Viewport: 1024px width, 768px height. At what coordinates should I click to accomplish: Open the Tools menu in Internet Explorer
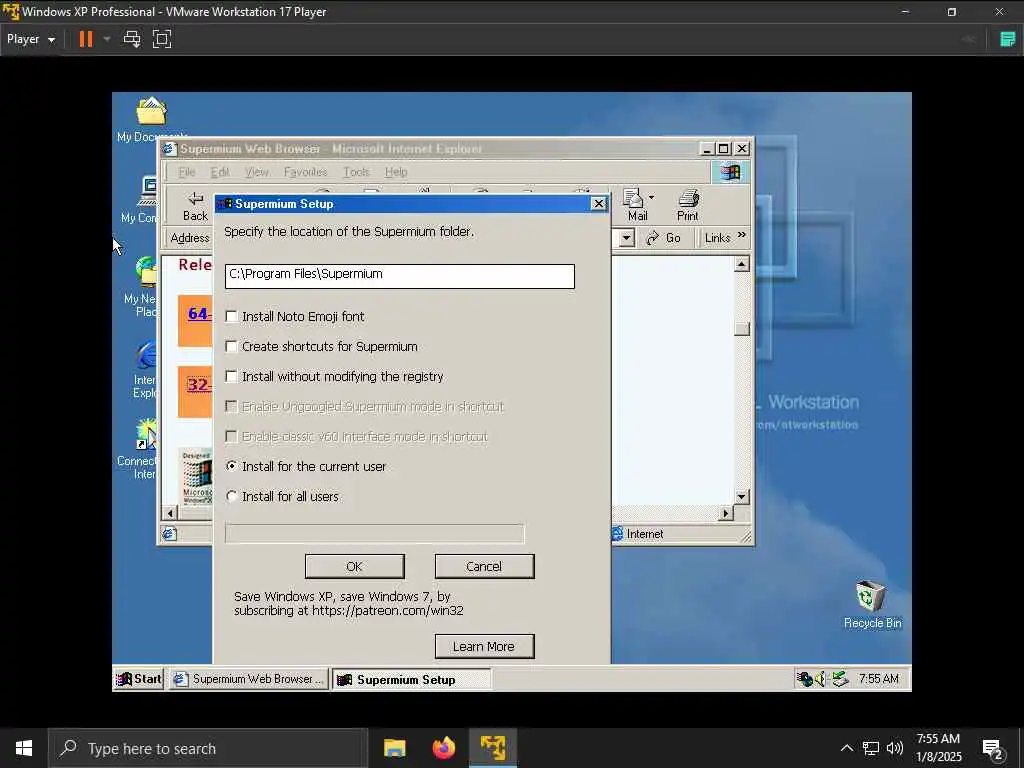[356, 172]
